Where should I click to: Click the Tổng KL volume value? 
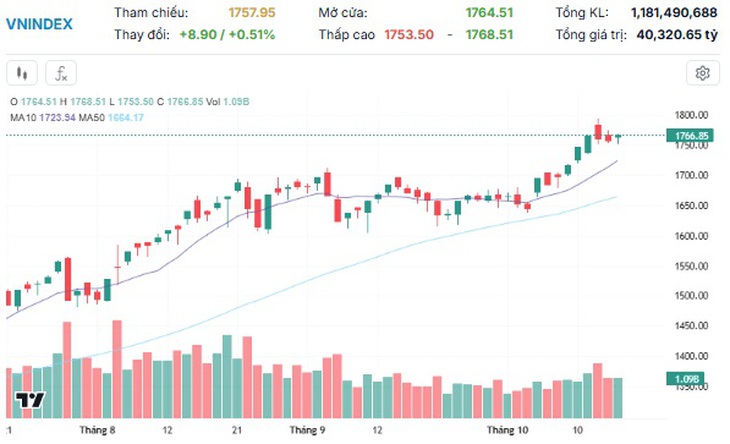coord(674,13)
